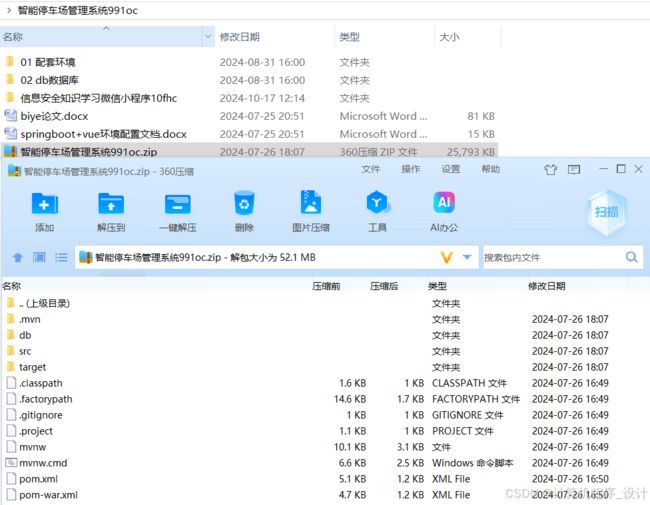Open the skin (shirt) icon in 360压缩 title bar
This screenshot has width=650, height=505.
(551, 170)
